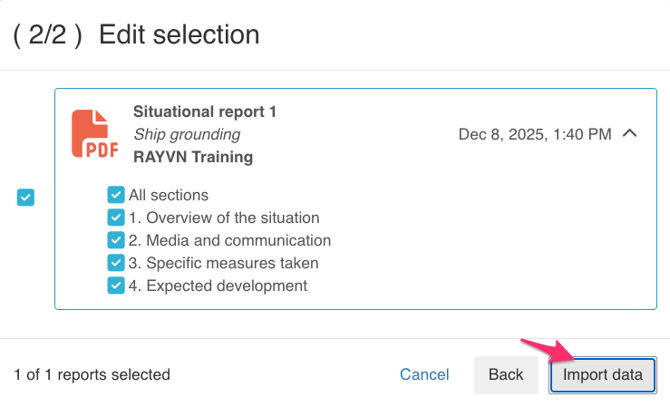Click the All sections label text
The height and width of the screenshot is (407, 670).
point(169,195)
